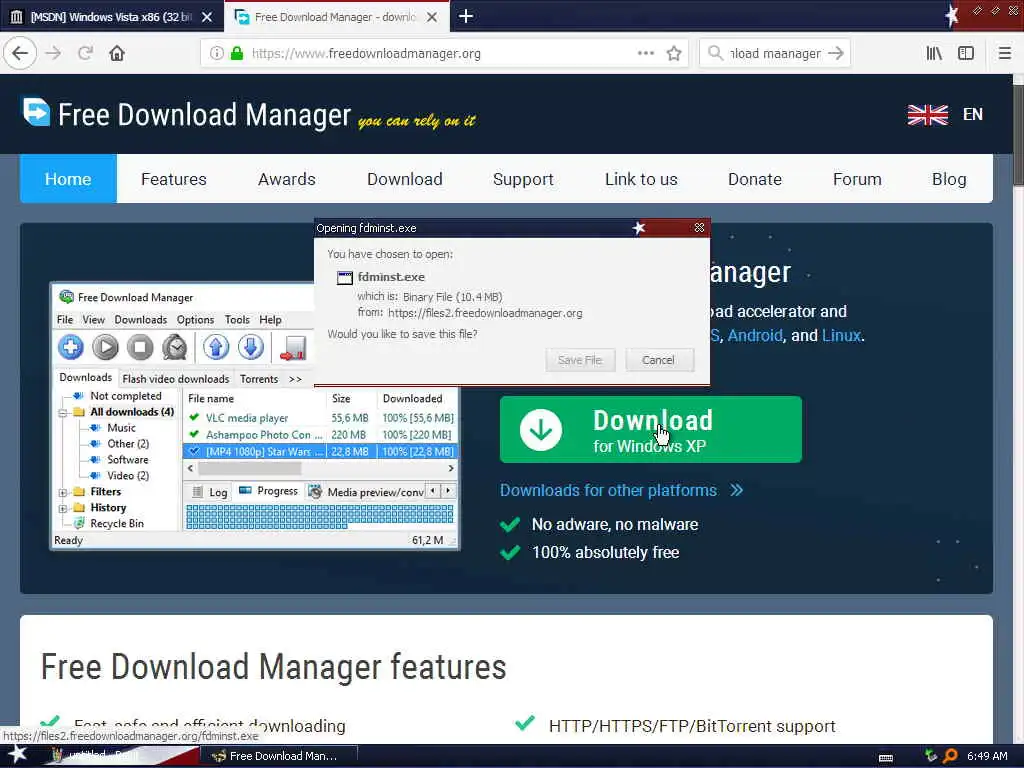Image resolution: width=1024 pixels, height=768 pixels.
Task: Open the EN language selector
Action: click(972, 114)
